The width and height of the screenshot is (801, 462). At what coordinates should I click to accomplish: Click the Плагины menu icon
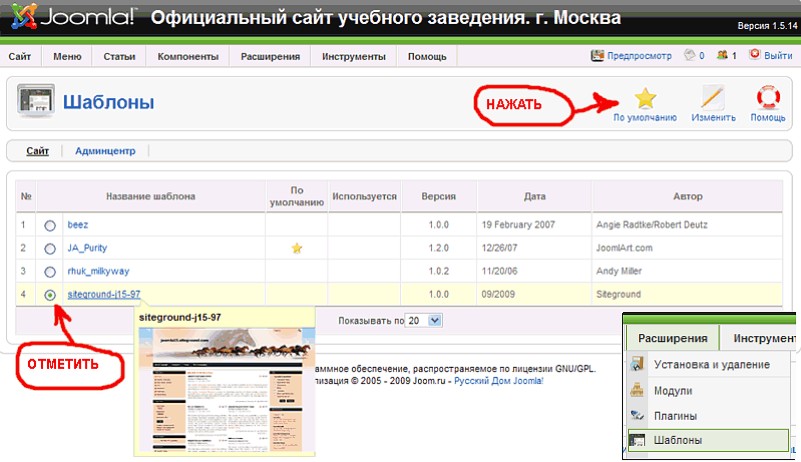pyautogui.click(x=637, y=415)
